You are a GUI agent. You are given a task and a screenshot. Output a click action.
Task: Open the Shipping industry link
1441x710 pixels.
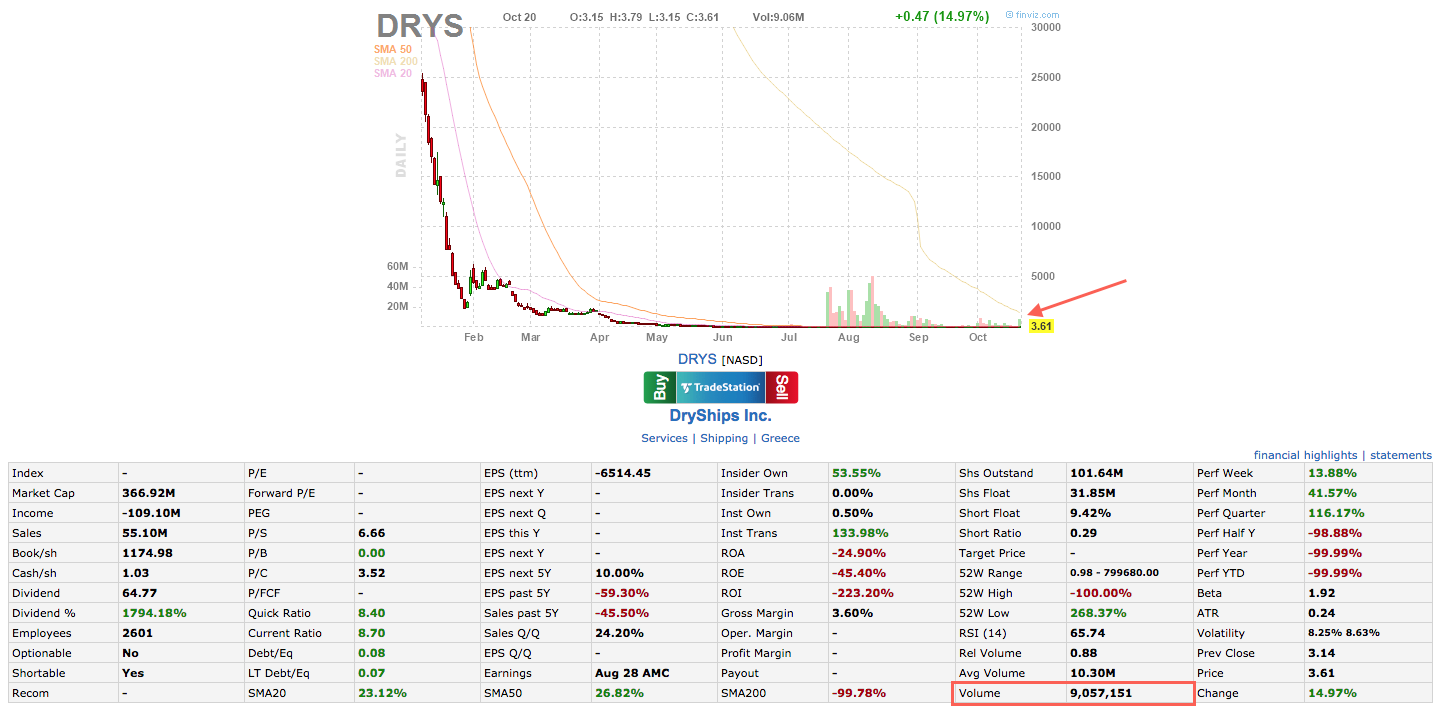pyautogui.click(x=724, y=438)
